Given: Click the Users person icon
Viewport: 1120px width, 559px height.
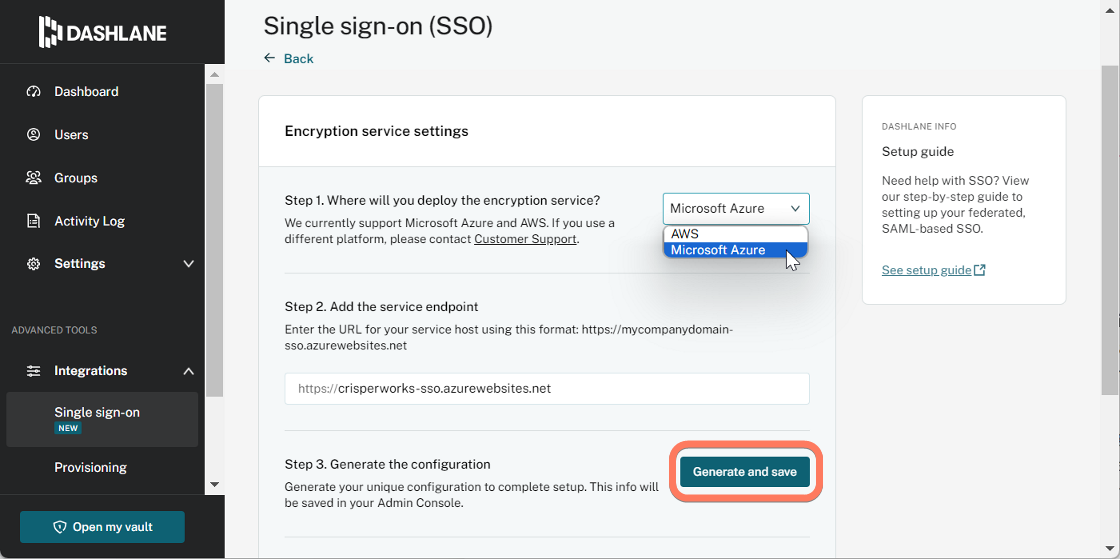Looking at the screenshot, I should point(33,134).
